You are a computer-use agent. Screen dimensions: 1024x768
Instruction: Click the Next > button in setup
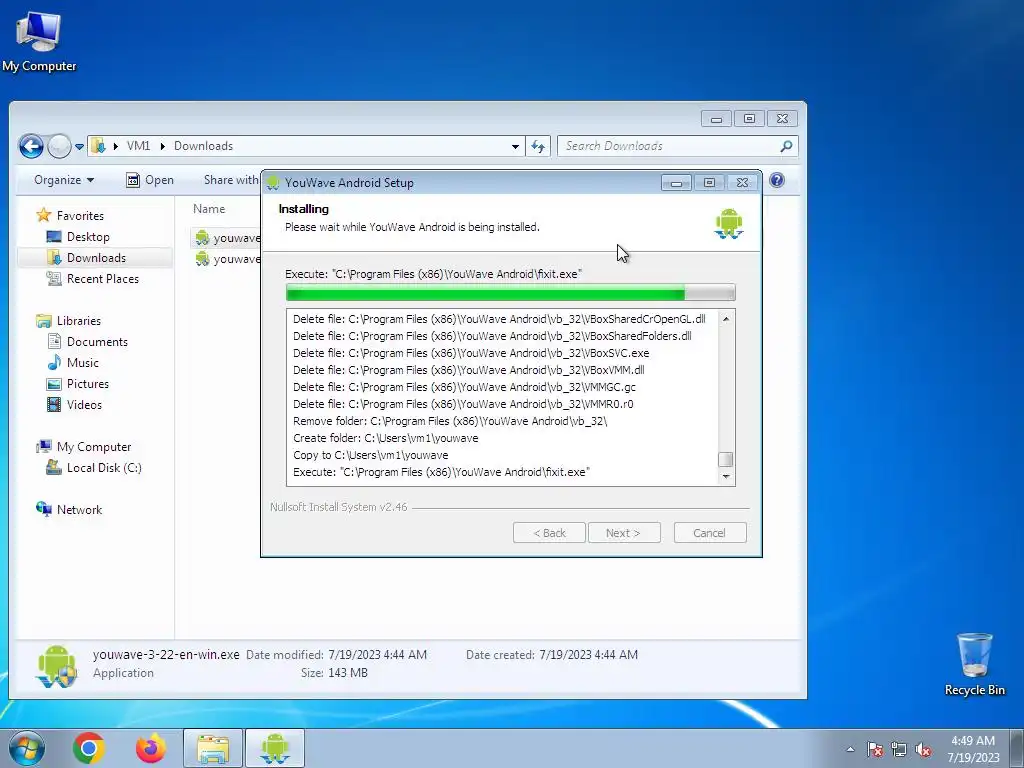[624, 533]
